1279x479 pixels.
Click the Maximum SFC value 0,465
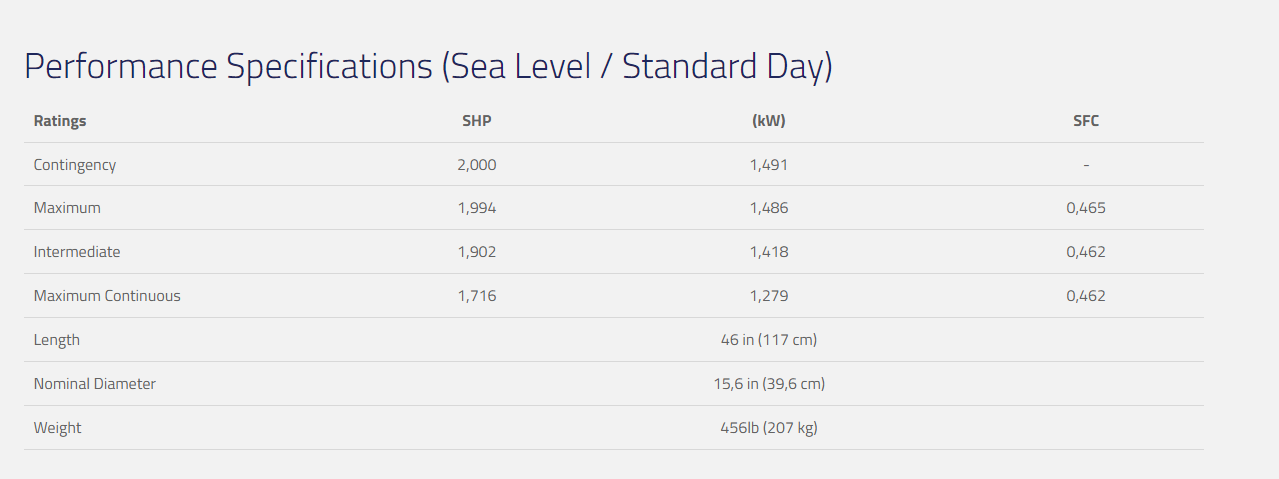pos(1086,208)
